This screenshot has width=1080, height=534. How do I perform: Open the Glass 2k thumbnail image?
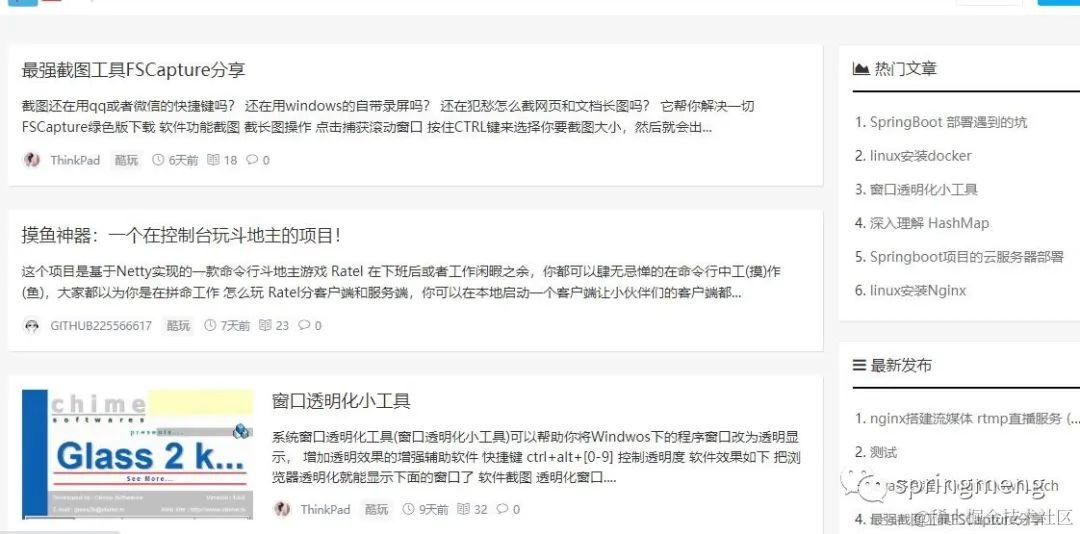[x=138, y=454]
